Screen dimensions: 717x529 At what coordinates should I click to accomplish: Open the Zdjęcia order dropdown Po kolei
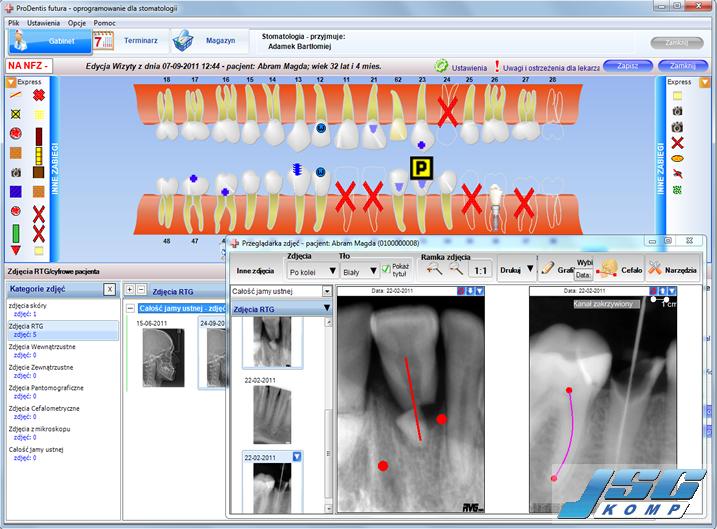[x=312, y=272]
